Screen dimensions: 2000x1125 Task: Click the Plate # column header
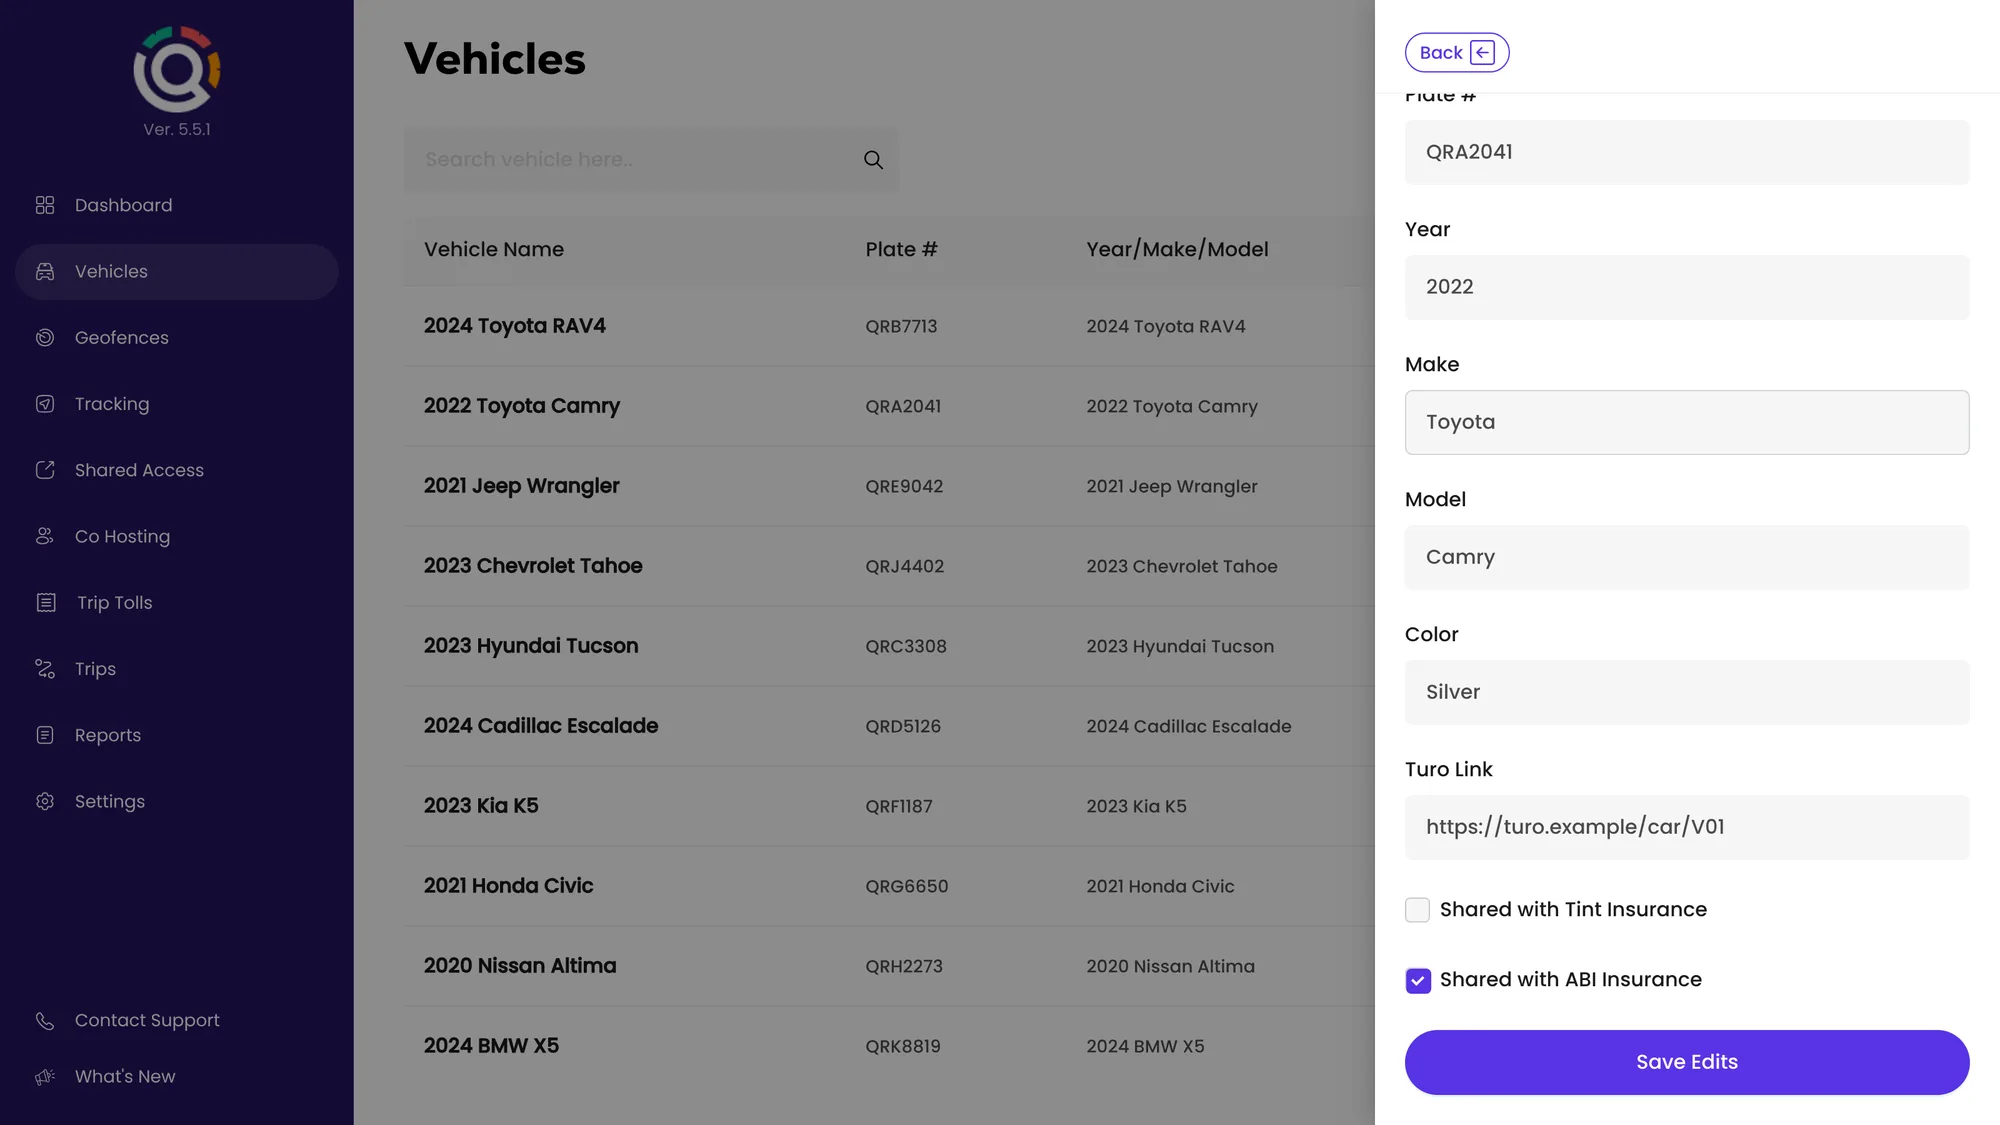click(901, 249)
